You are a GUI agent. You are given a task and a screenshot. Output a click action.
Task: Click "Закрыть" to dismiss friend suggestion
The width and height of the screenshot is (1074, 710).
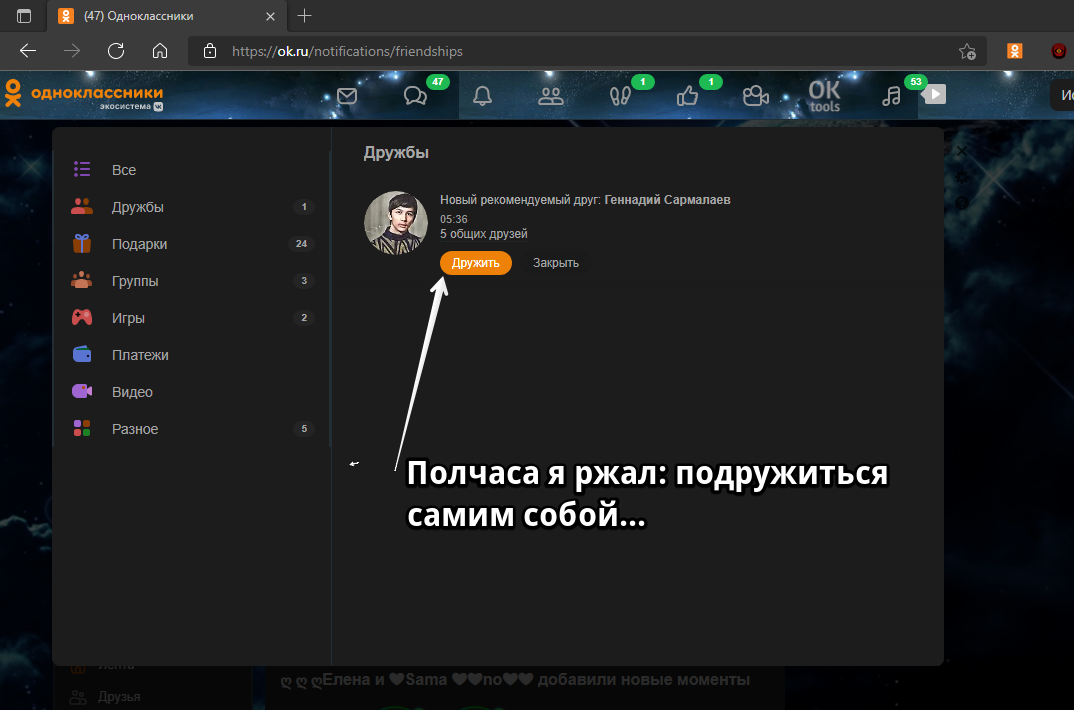click(x=555, y=263)
